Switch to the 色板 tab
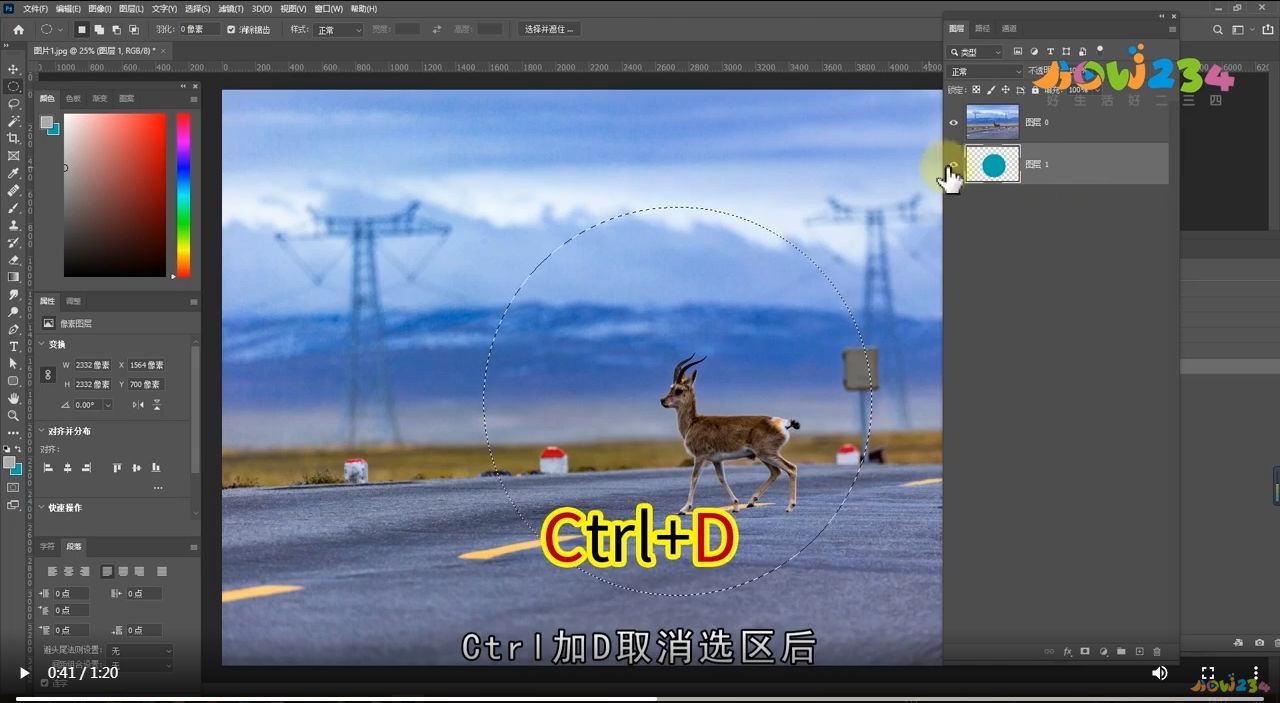The image size is (1280, 703). click(x=73, y=99)
